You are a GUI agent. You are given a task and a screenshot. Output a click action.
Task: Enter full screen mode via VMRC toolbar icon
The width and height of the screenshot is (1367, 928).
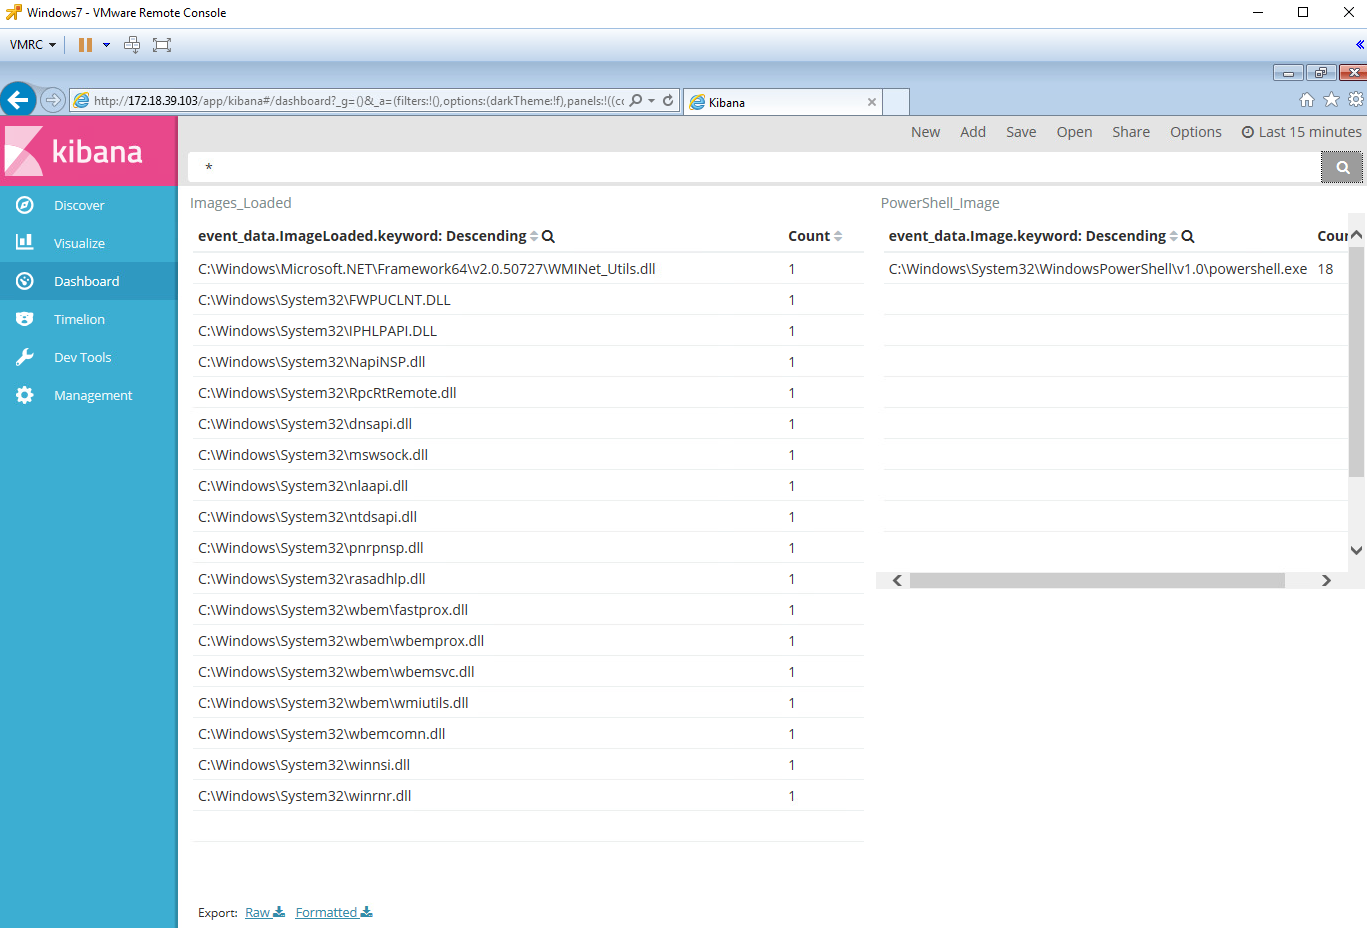point(162,45)
